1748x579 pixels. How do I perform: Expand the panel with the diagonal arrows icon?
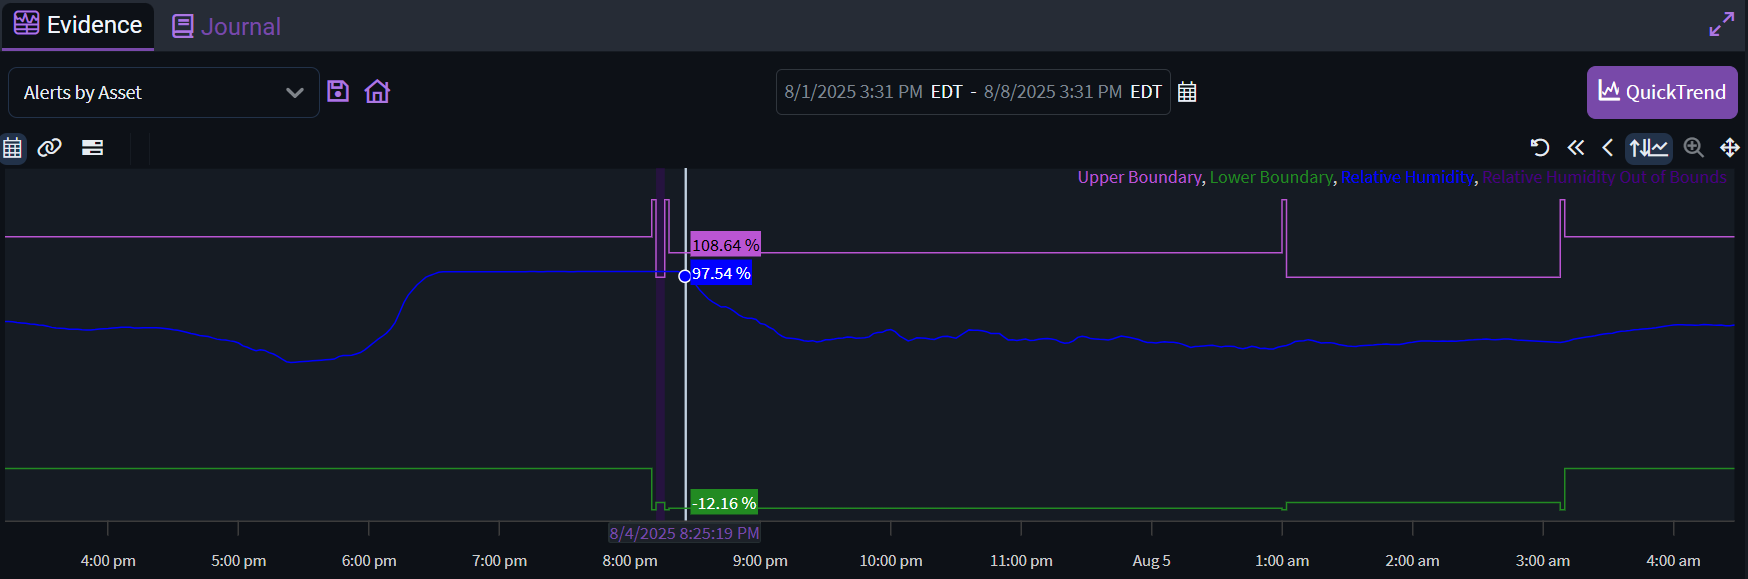point(1721,25)
